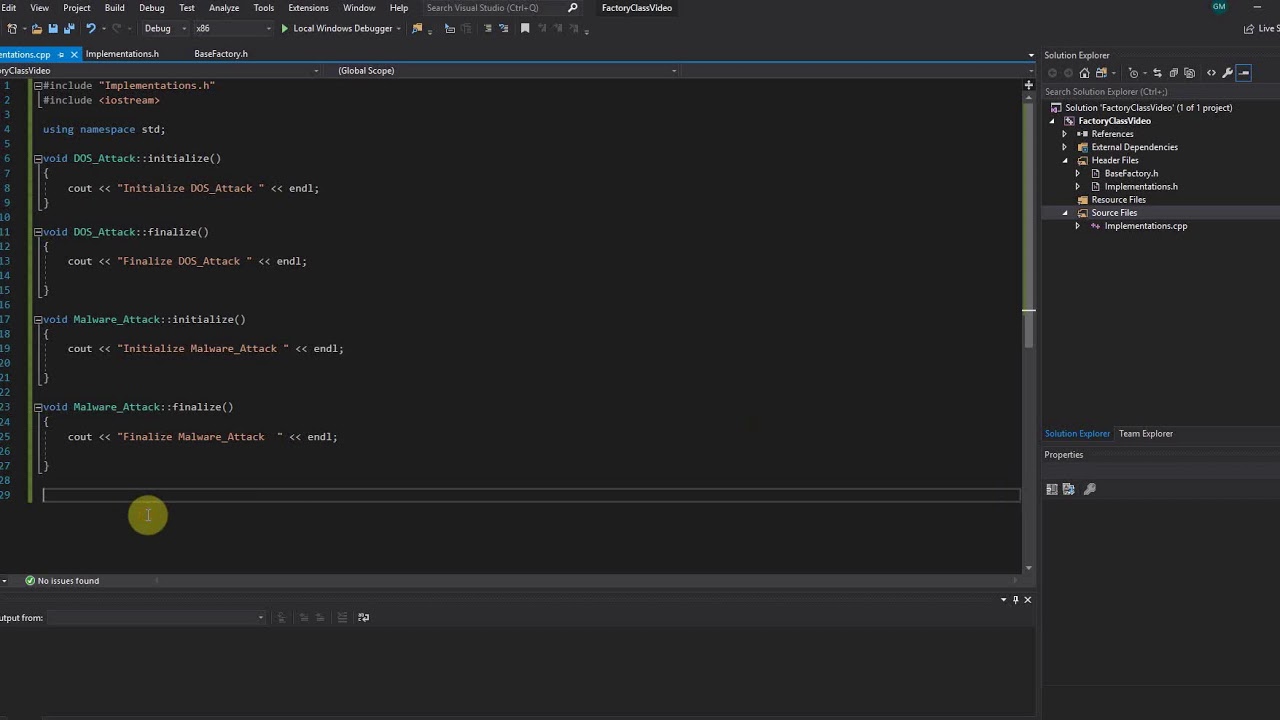The width and height of the screenshot is (1280, 720).
Task: Click Search Solution Explorer field
Action: [x=1160, y=92]
